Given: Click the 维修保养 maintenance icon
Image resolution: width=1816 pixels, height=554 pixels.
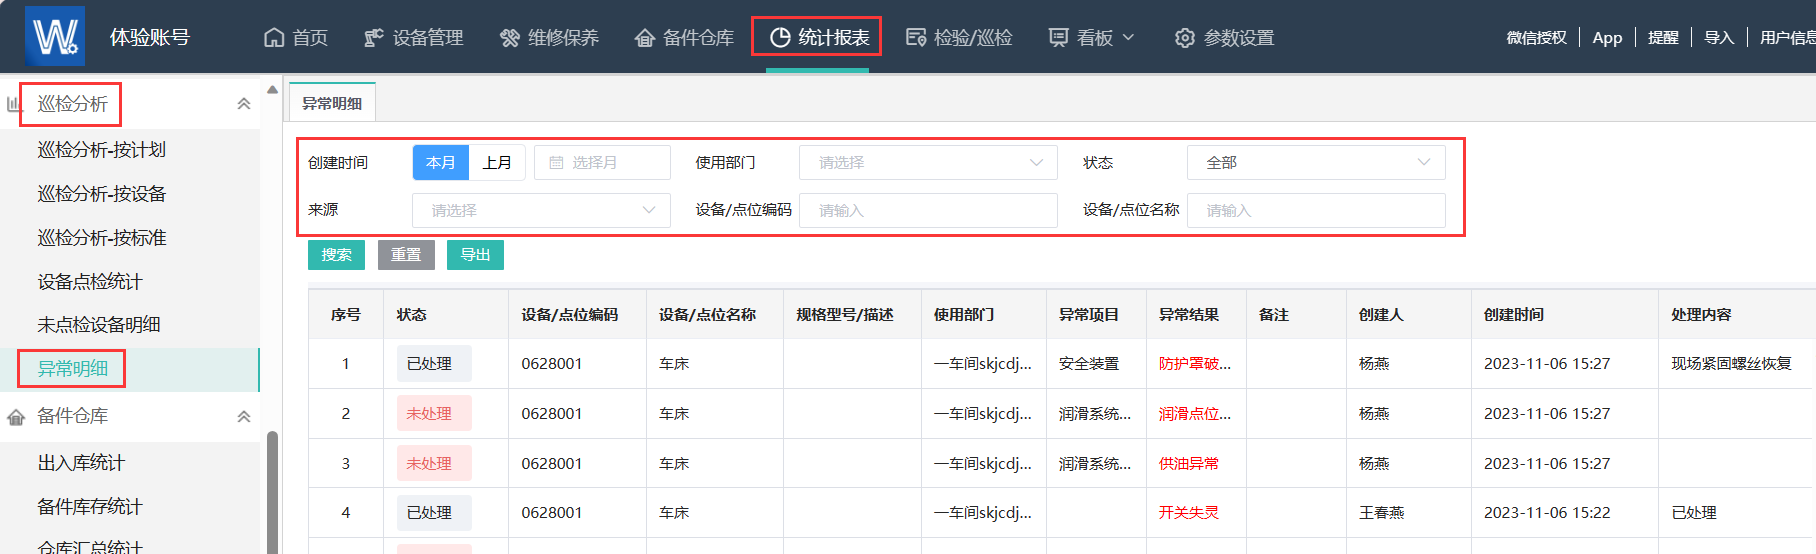Looking at the screenshot, I should (x=510, y=38).
